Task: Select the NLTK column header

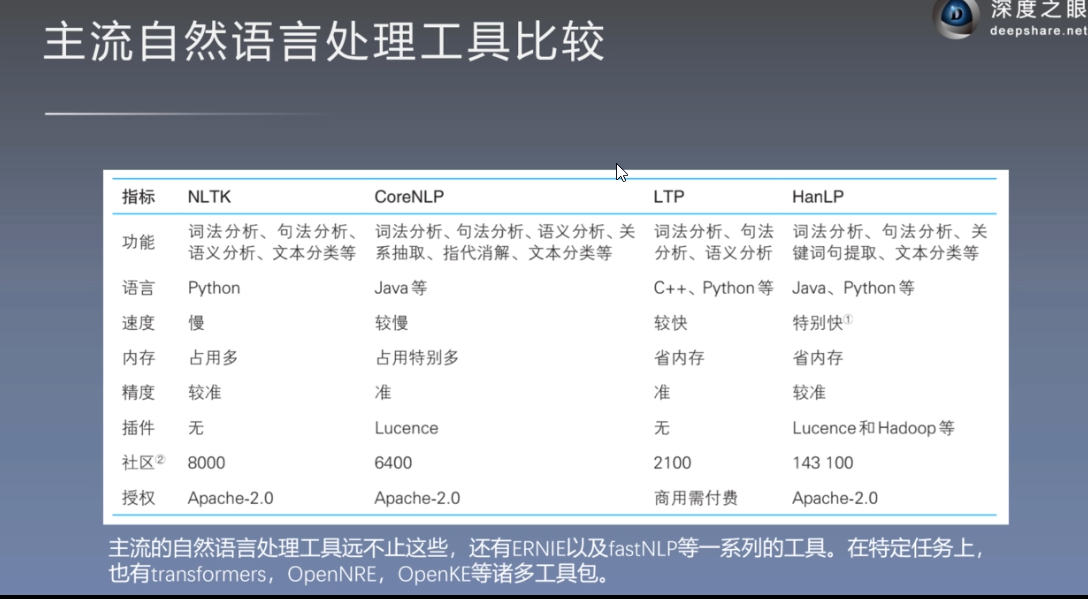Action: (208, 196)
